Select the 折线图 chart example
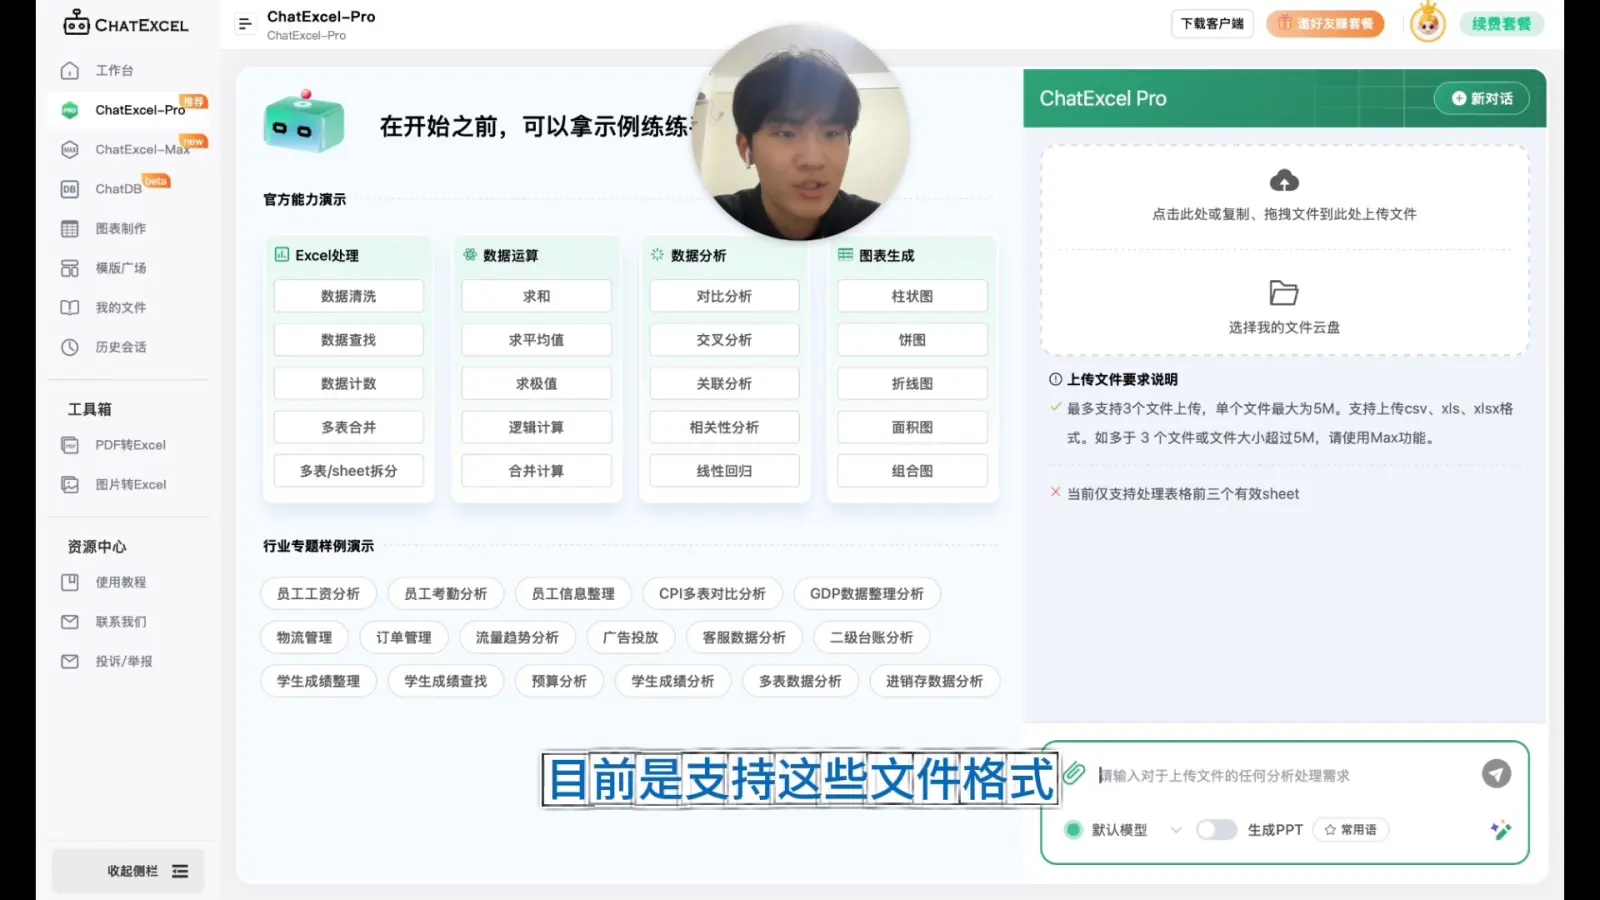The image size is (1600, 900). (x=912, y=384)
